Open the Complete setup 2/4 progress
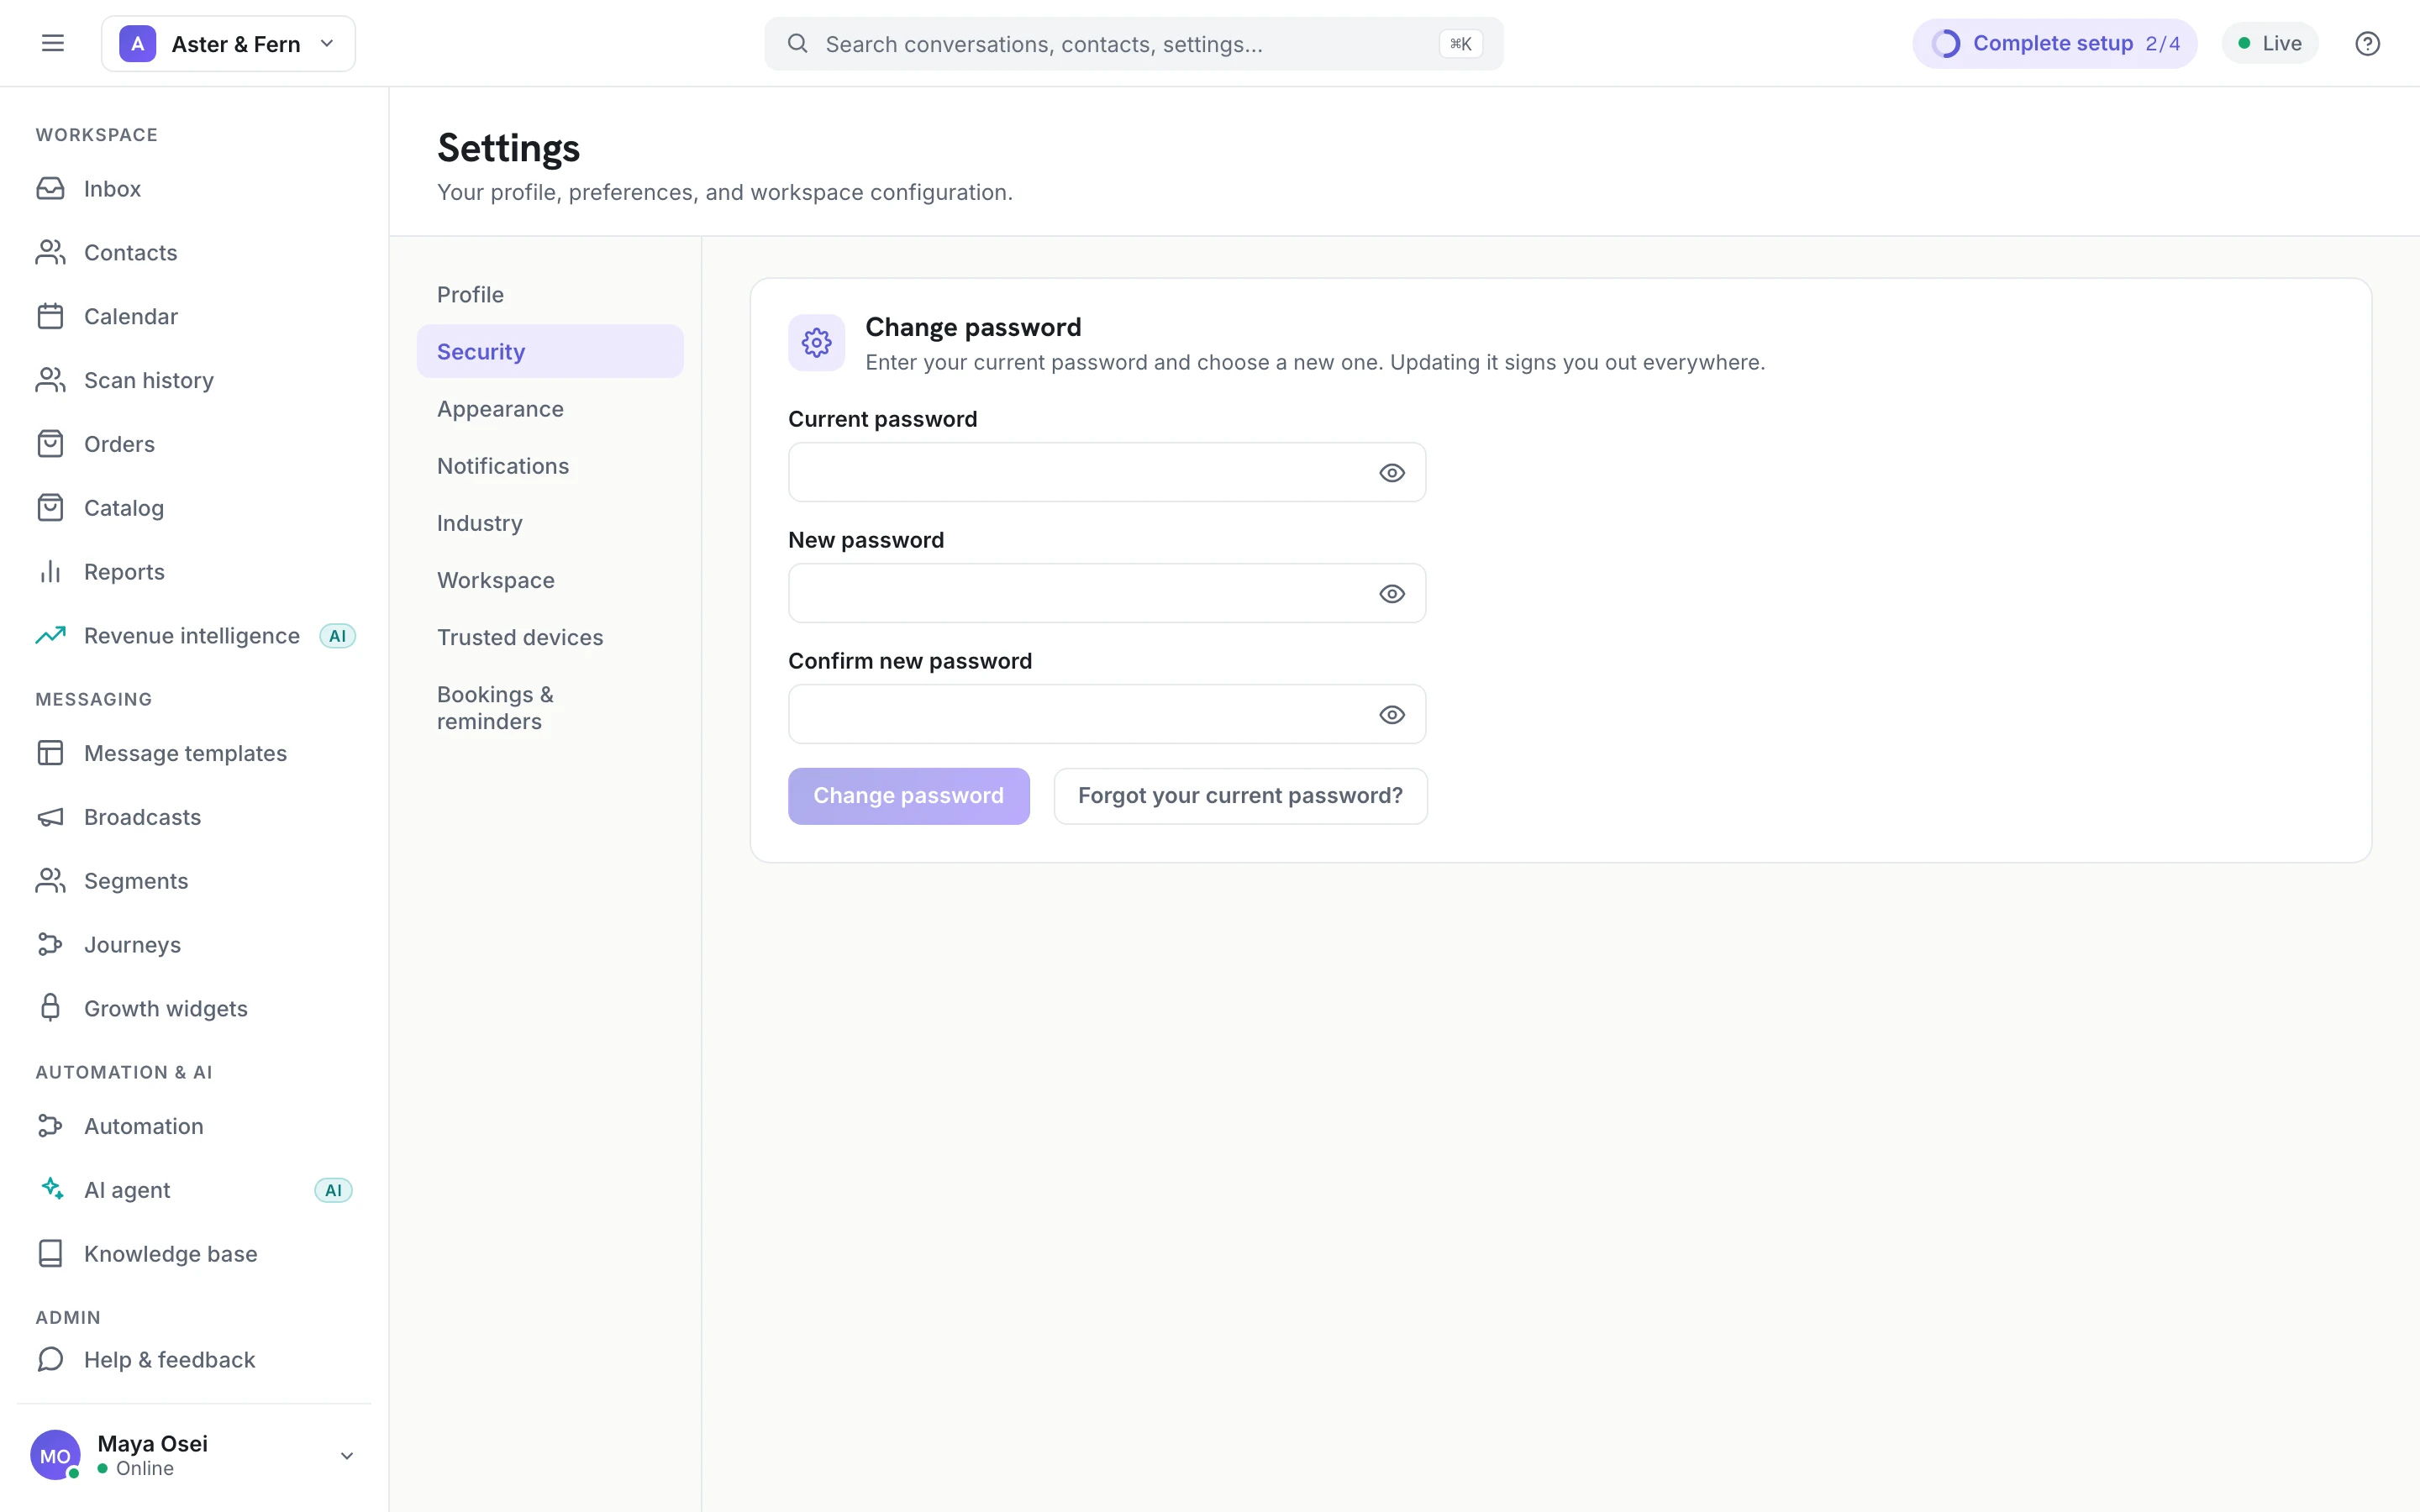 (x=2055, y=43)
